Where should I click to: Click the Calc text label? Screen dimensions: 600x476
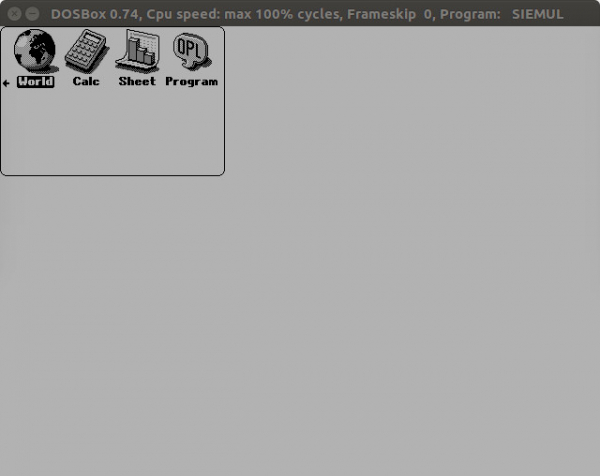(x=86, y=81)
